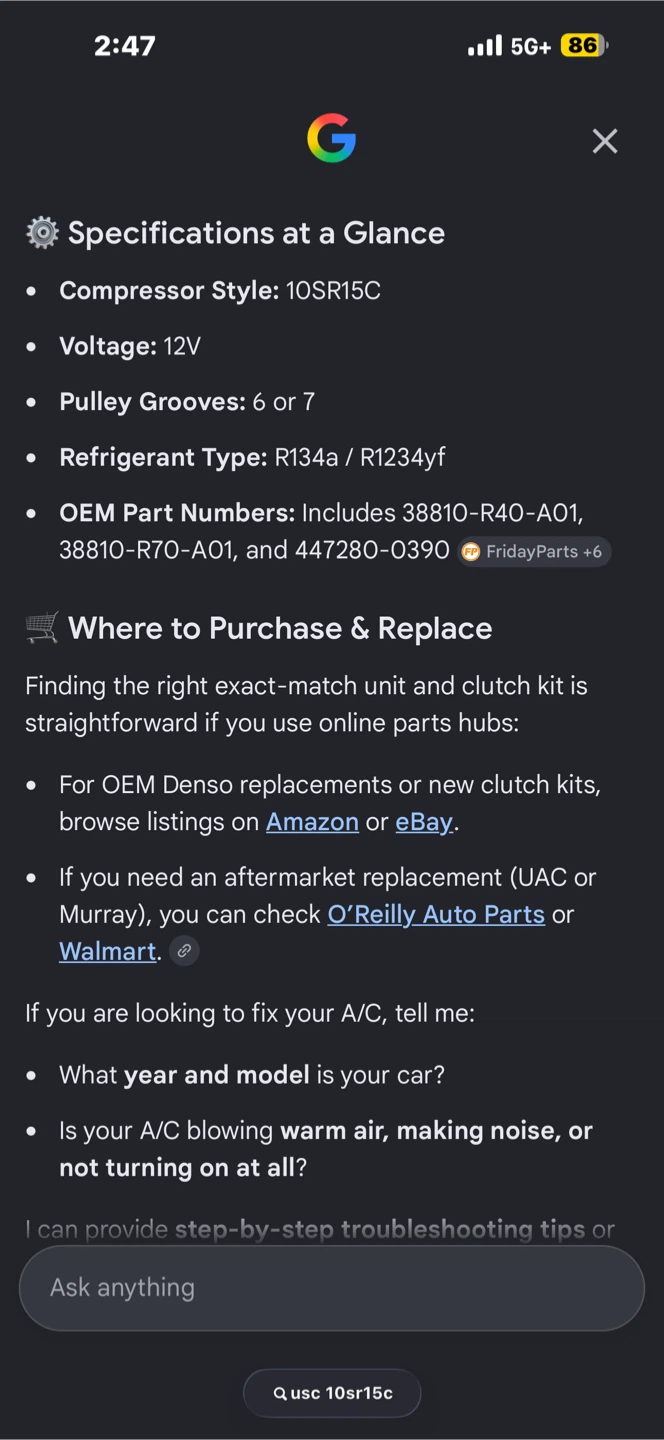Open the Walmart link
The width and height of the screenshot is (664, 1440).
pyautogui.click(x=108, y=951)
